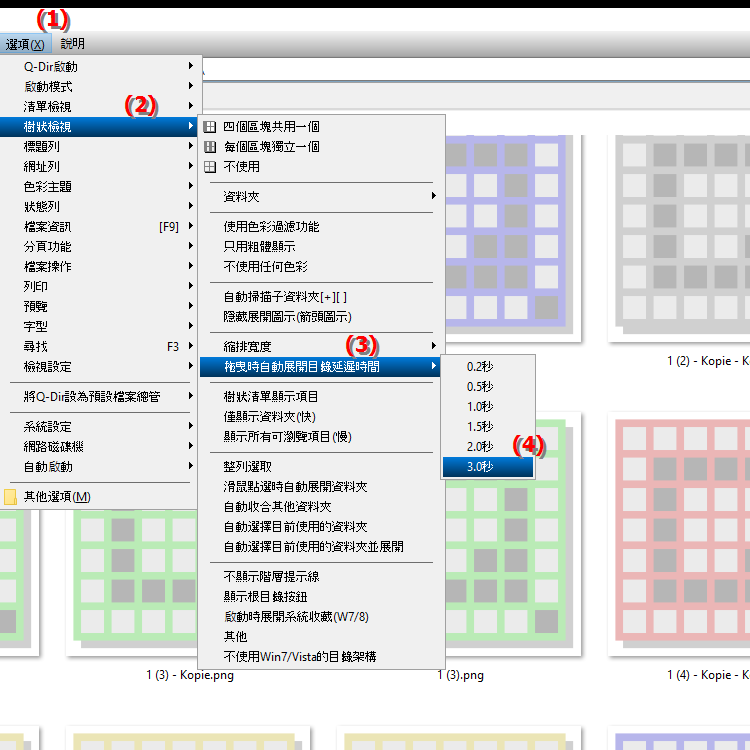The image size is (750, 750).
Task: Choose 每個區塊獨立一個 tree view
Action: 322,146
